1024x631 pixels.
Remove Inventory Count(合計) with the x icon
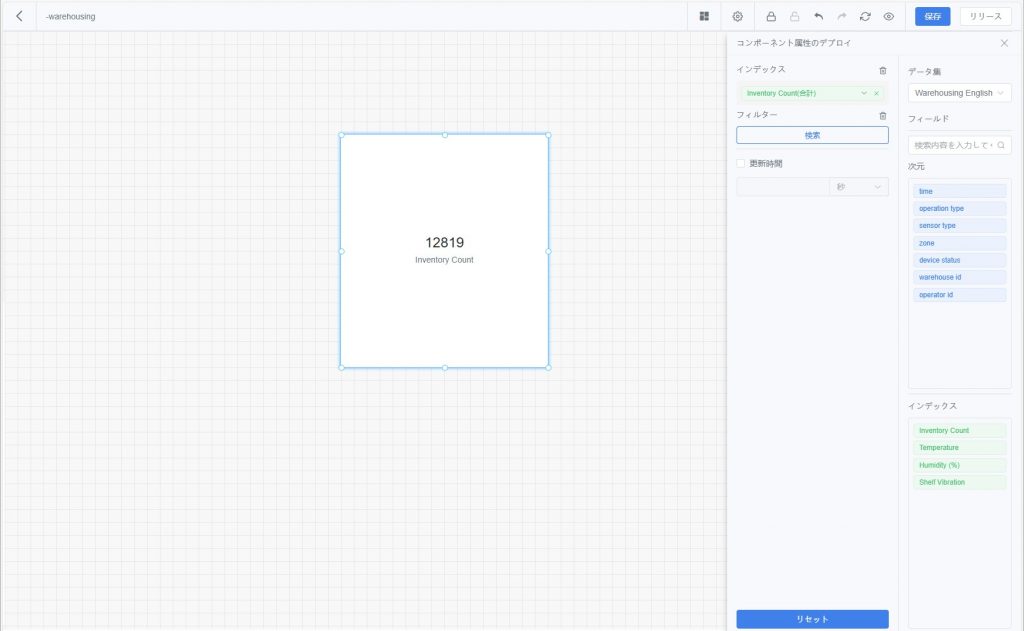coord(877,93)
